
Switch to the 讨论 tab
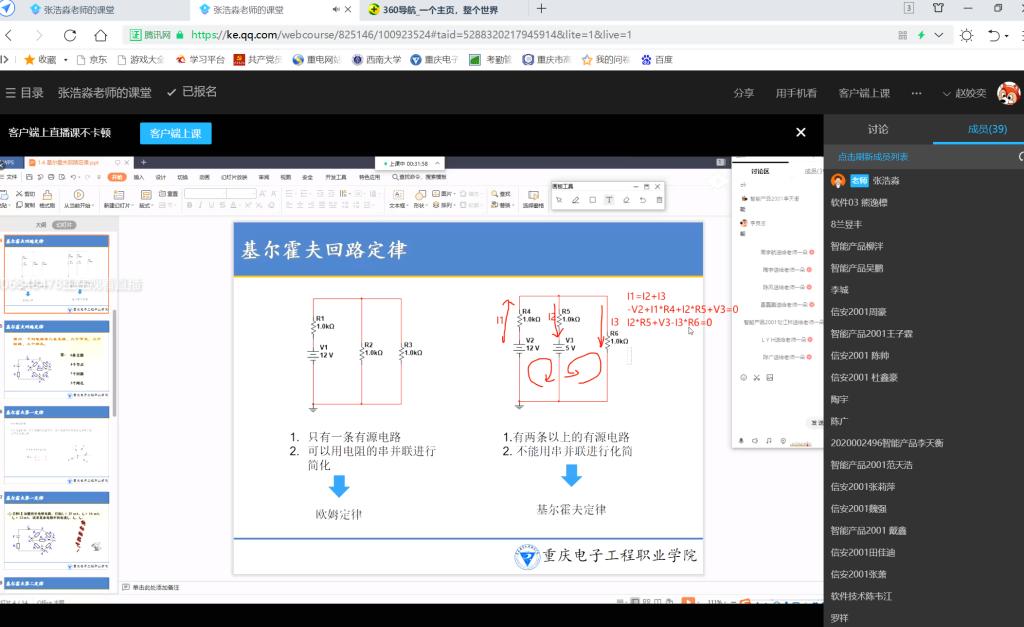tap(877, 129)
